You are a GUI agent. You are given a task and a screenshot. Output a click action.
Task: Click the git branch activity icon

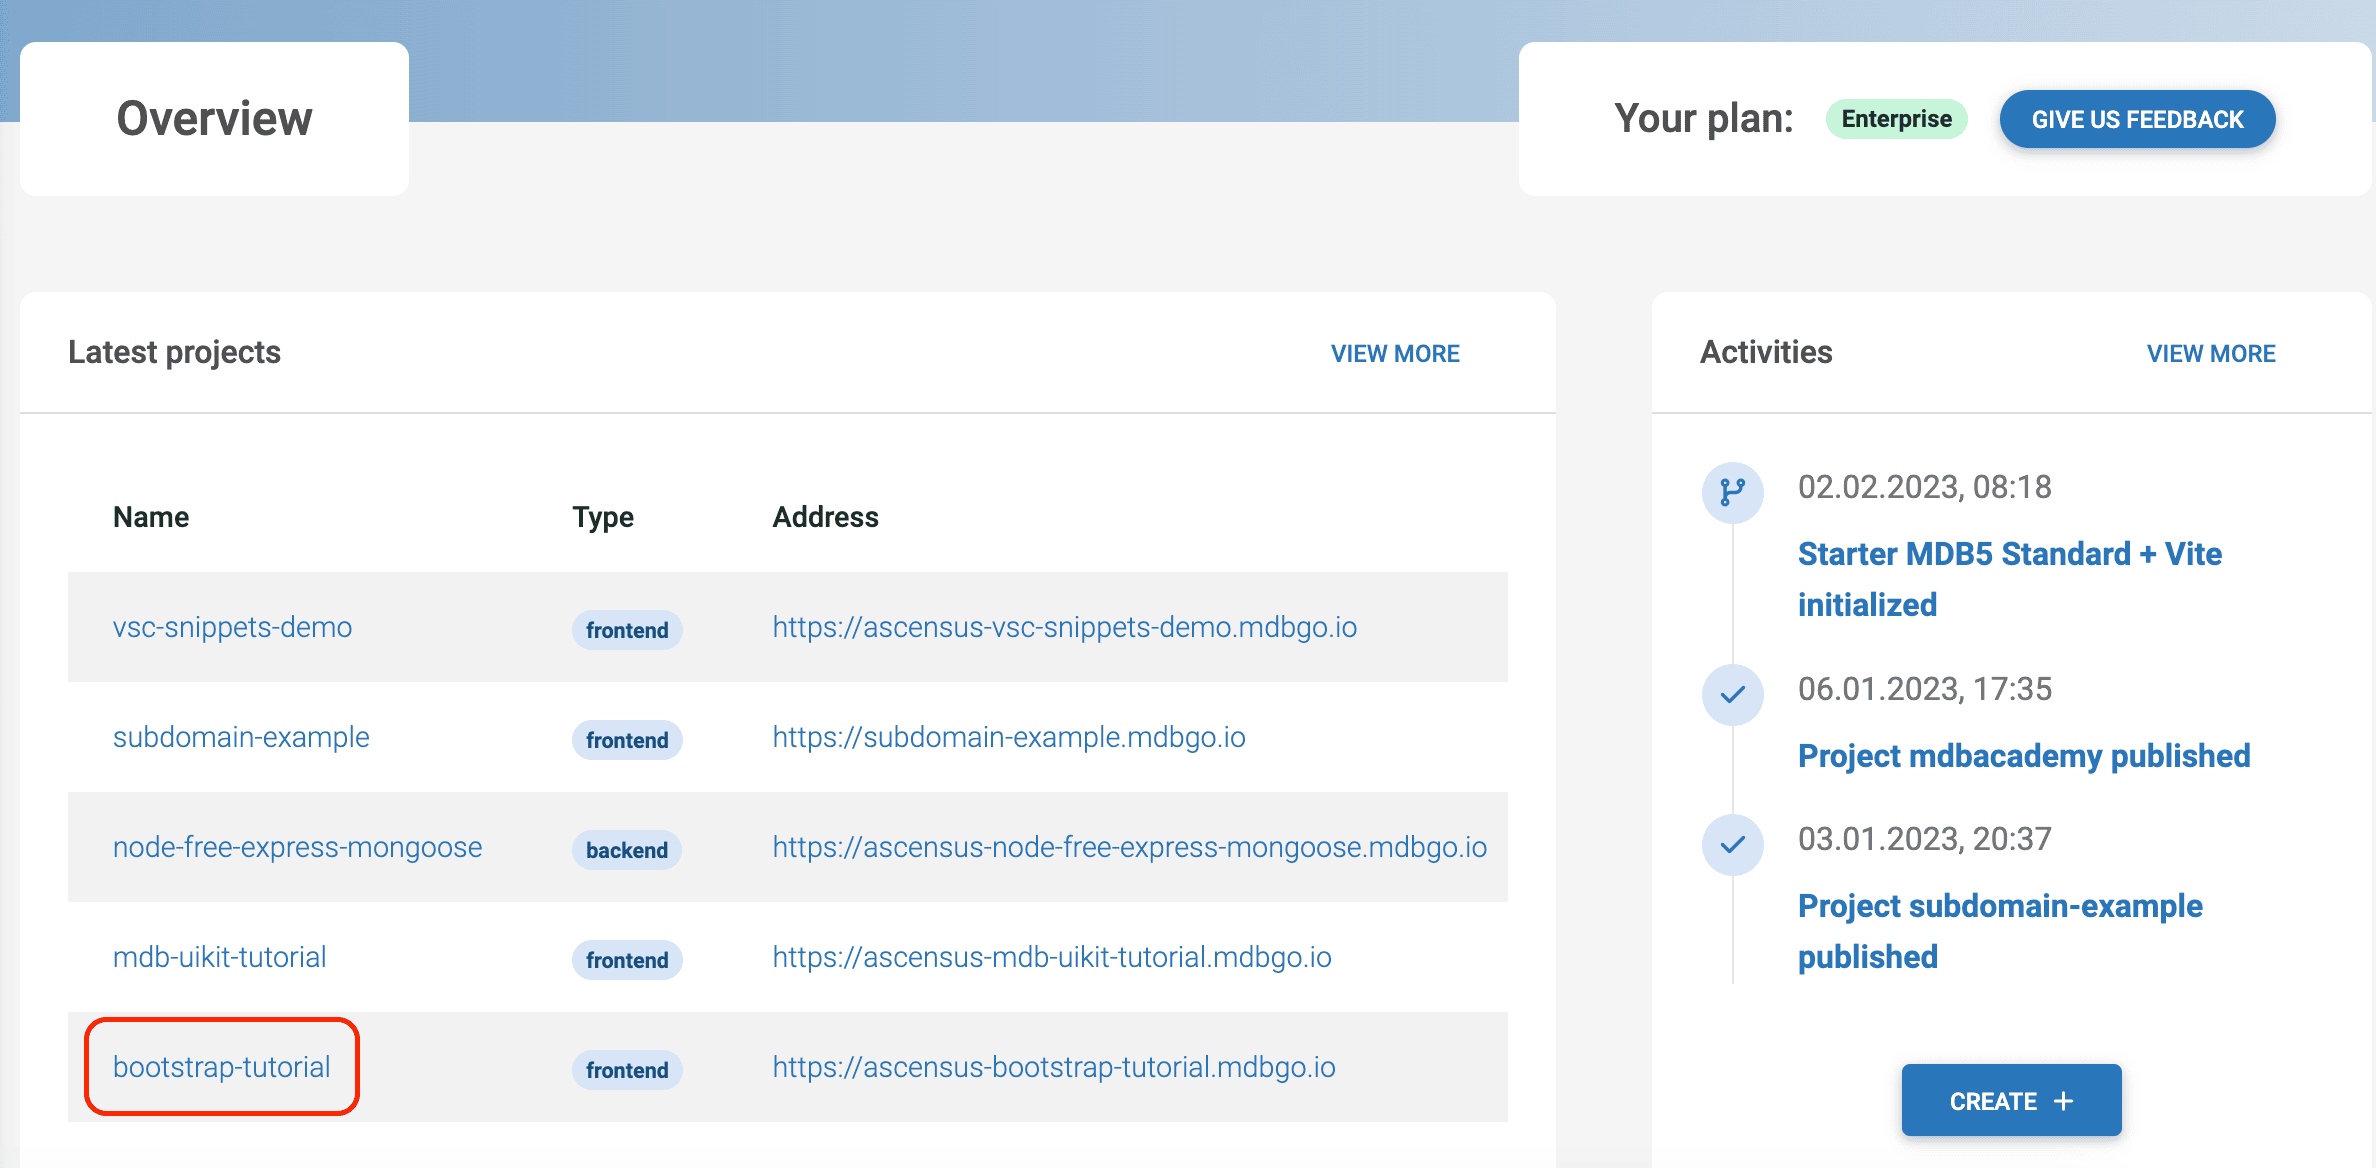tap(1732, 492)
